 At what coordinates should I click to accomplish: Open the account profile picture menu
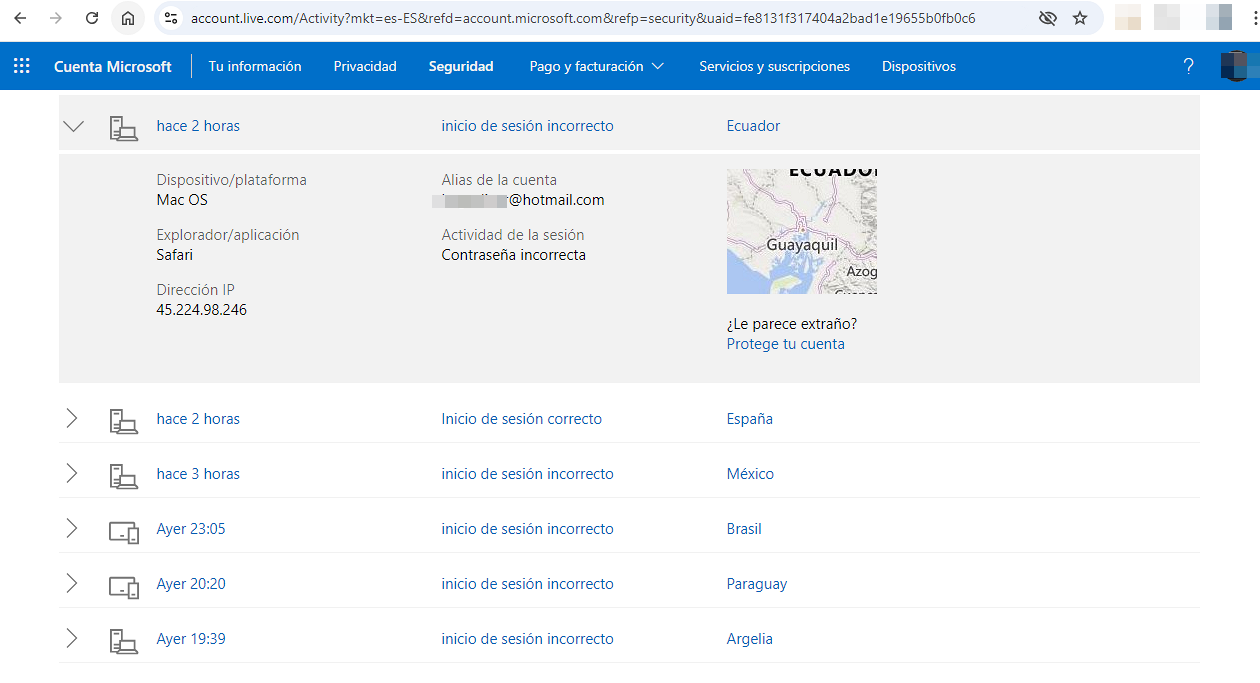coord(1238,66)
